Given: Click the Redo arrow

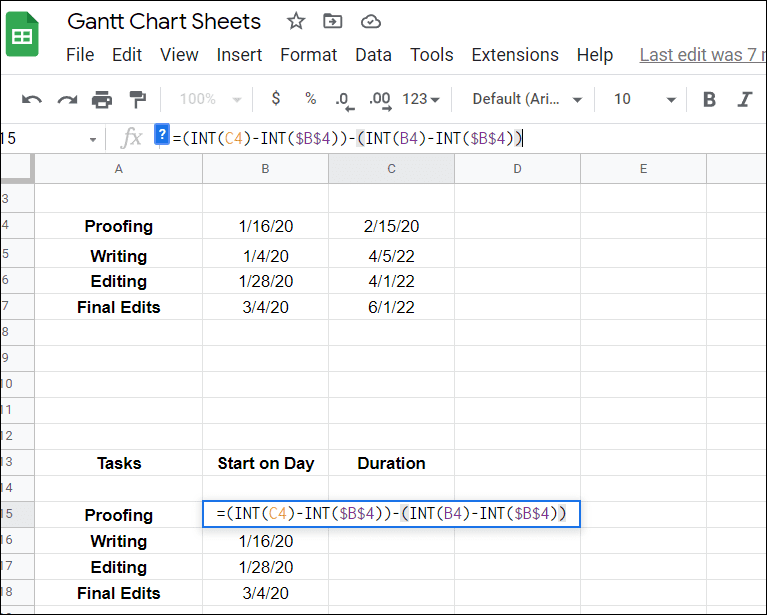Looking at the screenshot, I should 67,100.
